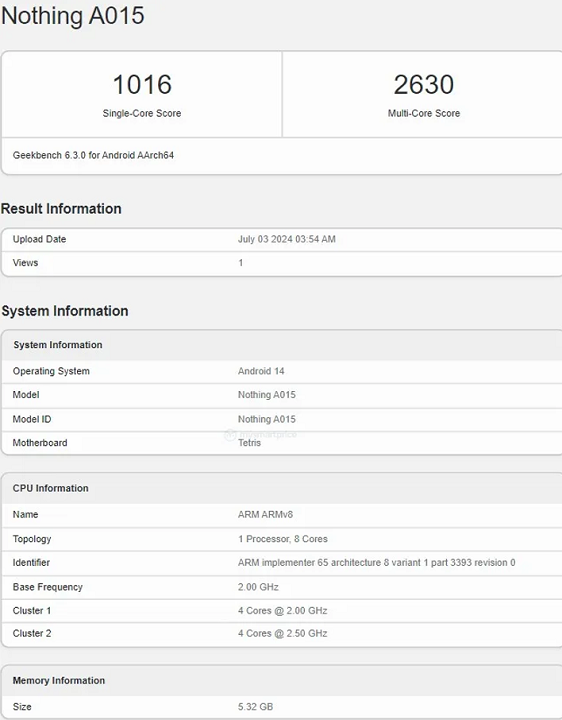Image resolution: width=562 pixels, height=720 pixels.
Task: Select the upload date July 03 2024 value
Action: [287, 239]
